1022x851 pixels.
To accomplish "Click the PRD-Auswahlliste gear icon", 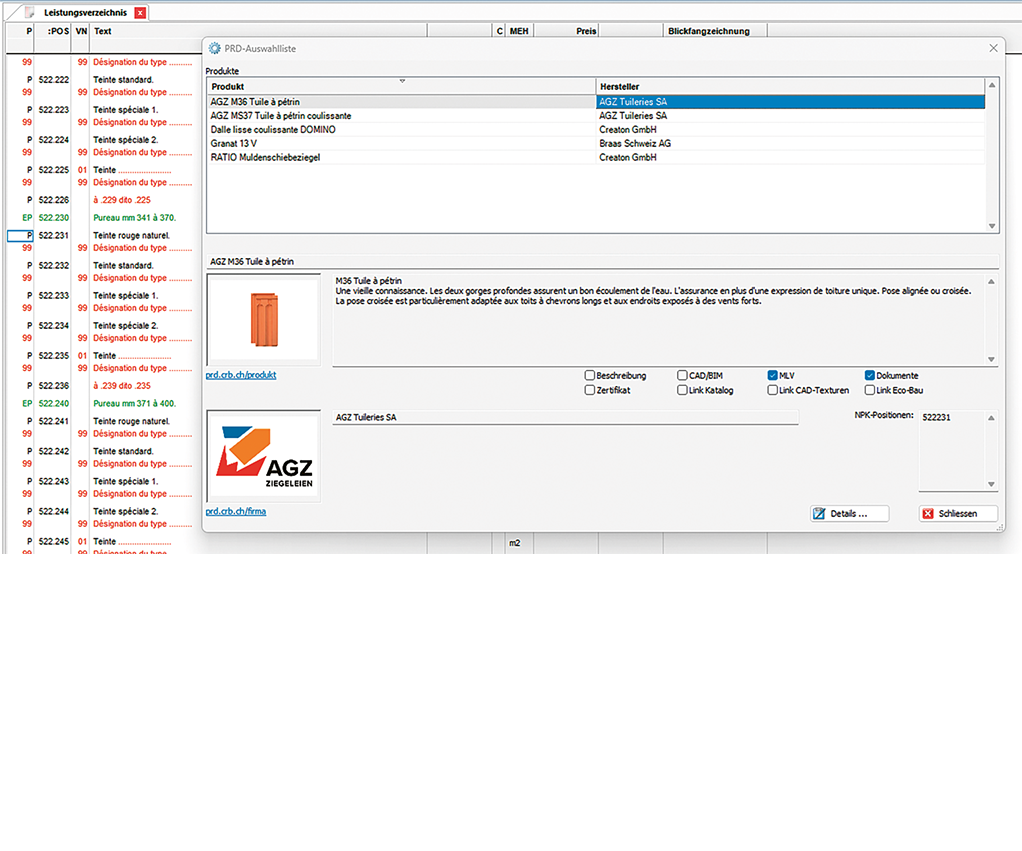I will (214, 48).
